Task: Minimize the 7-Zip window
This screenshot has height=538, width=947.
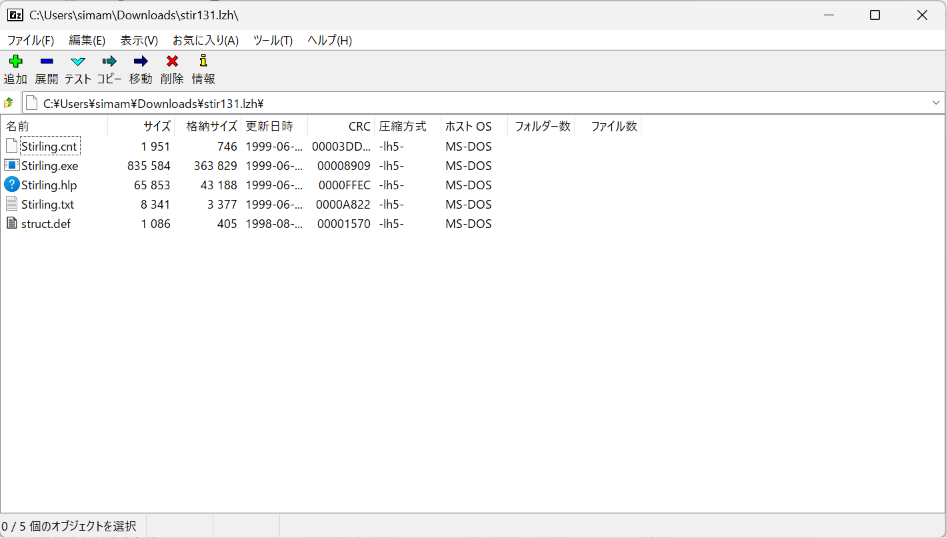Action: click(829, 15)
